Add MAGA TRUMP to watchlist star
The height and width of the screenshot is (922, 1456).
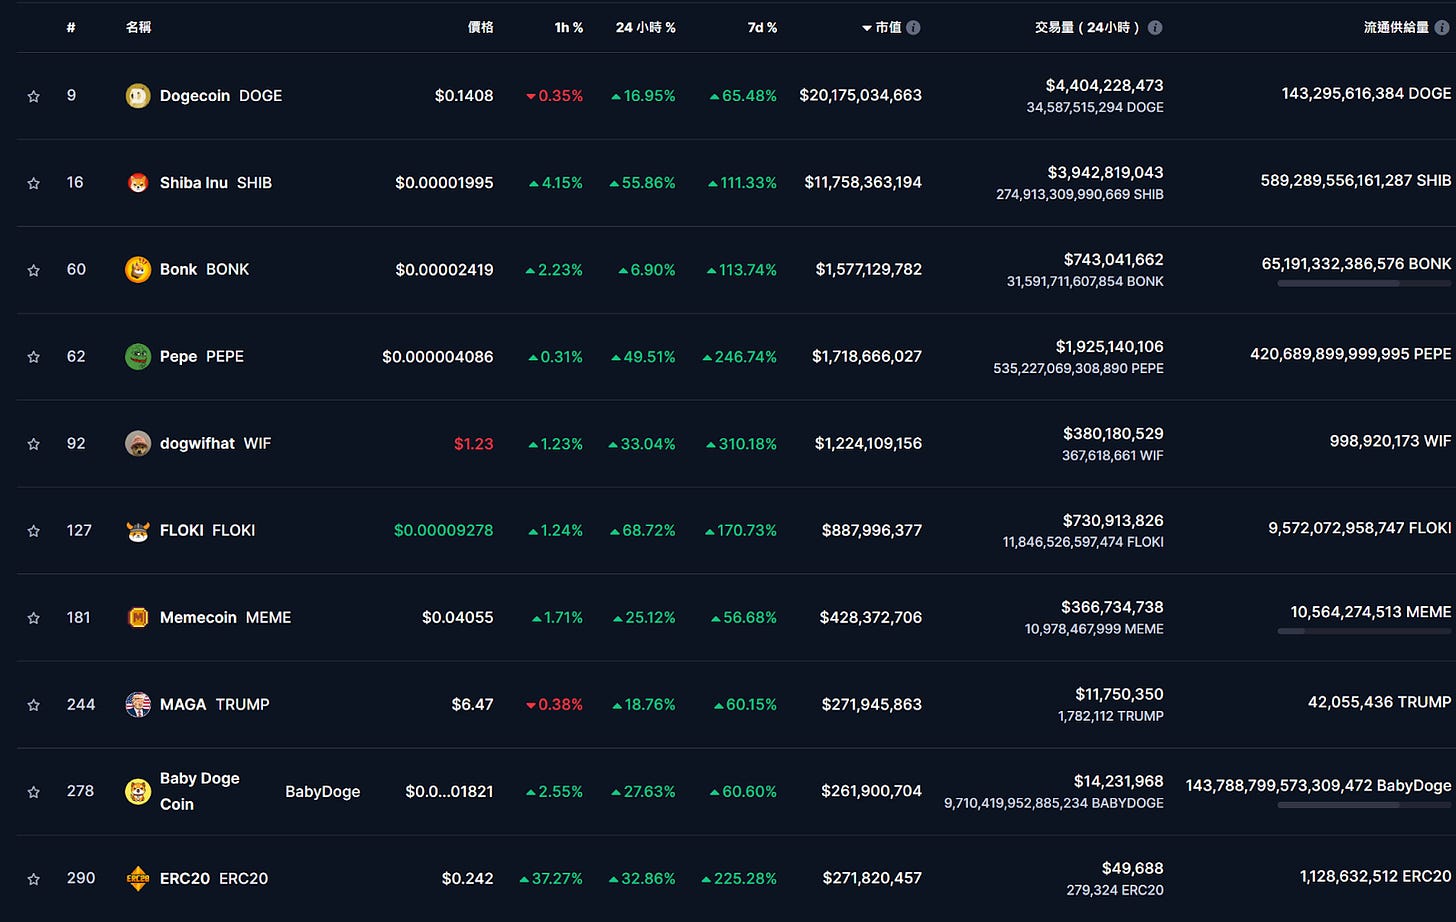point(34,706)
